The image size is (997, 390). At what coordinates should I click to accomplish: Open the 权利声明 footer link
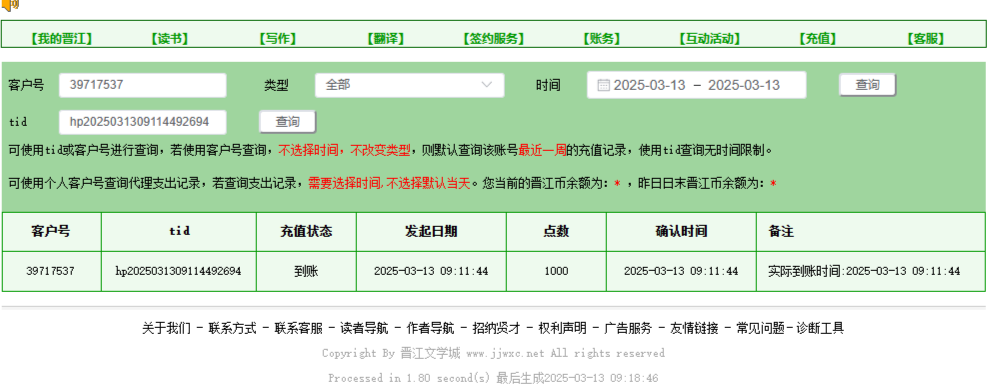click(562, 329)
